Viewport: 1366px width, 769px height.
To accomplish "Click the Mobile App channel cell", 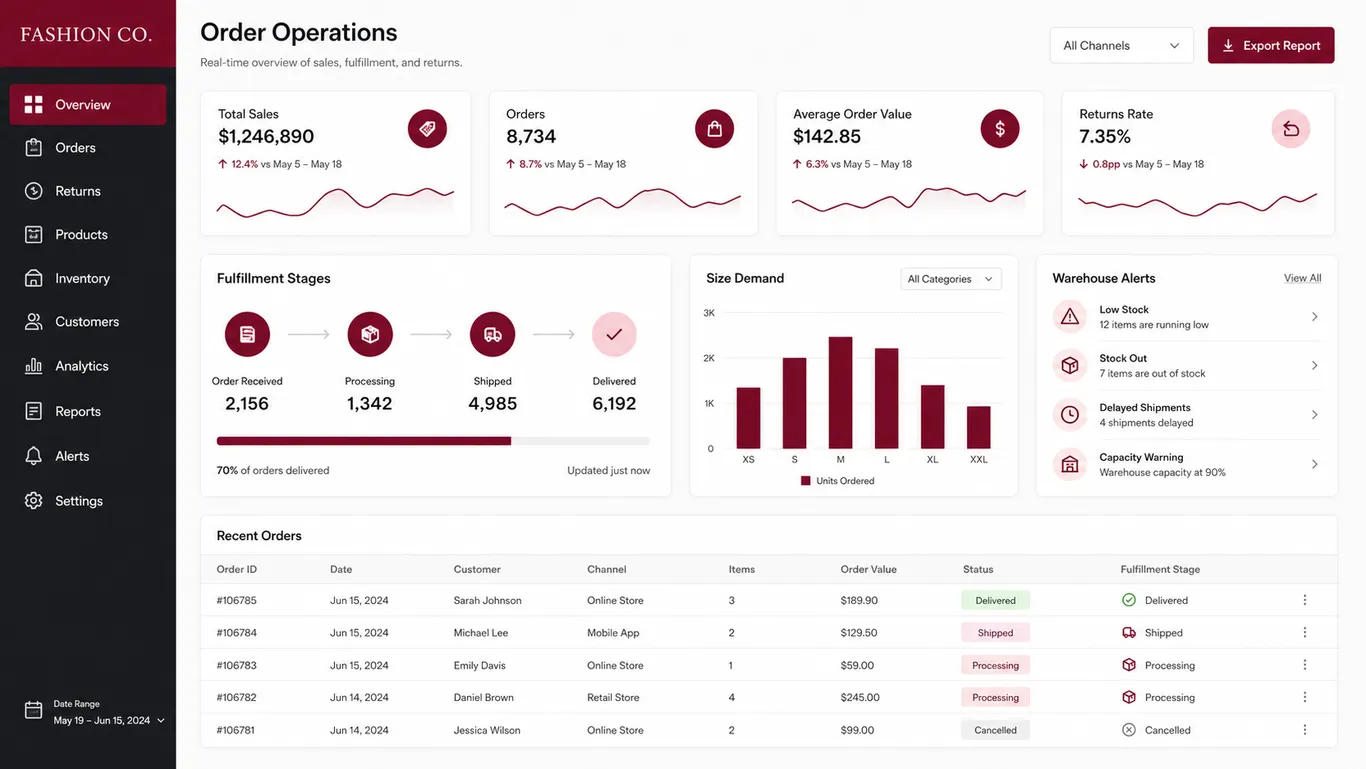I will coord(613,633).
